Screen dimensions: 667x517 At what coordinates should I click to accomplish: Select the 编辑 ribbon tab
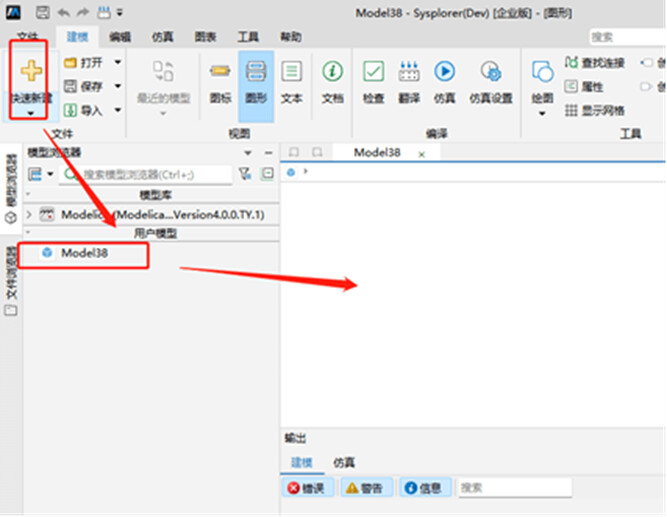pos(120,37)
